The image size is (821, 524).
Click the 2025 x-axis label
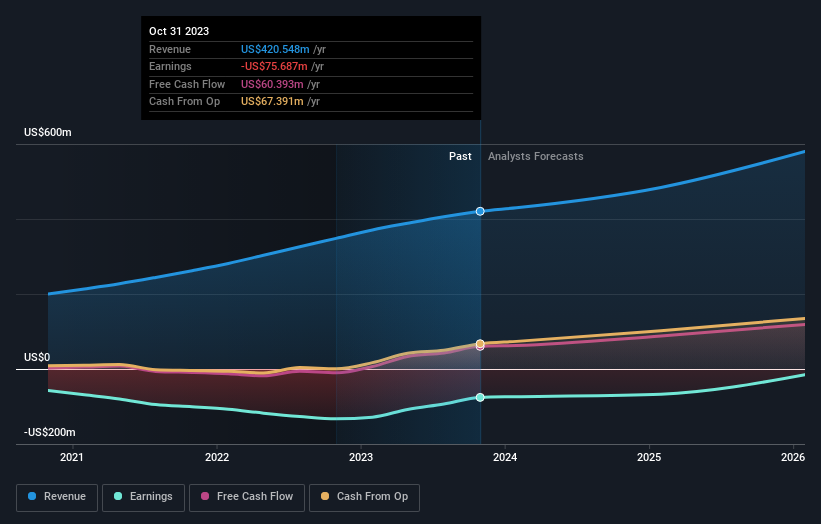pos(649,457)
